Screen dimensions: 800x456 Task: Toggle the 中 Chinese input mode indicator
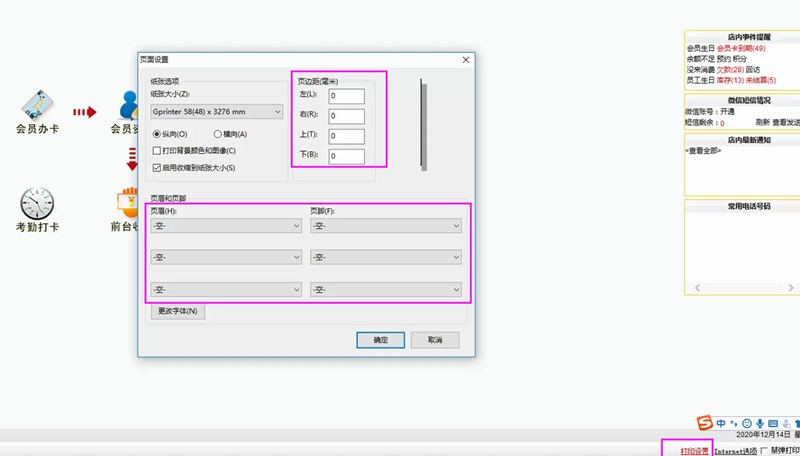(720, 422)
